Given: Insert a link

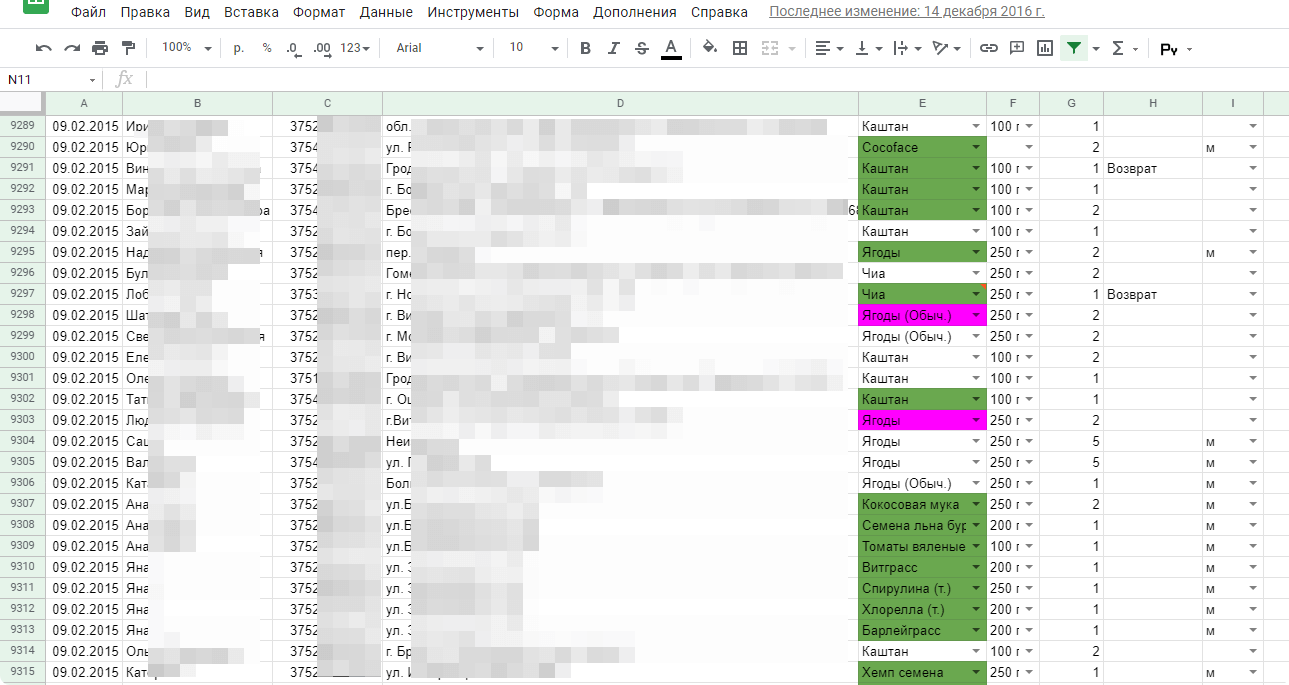Looking at the screenshot, I should [x=988, y=47].
